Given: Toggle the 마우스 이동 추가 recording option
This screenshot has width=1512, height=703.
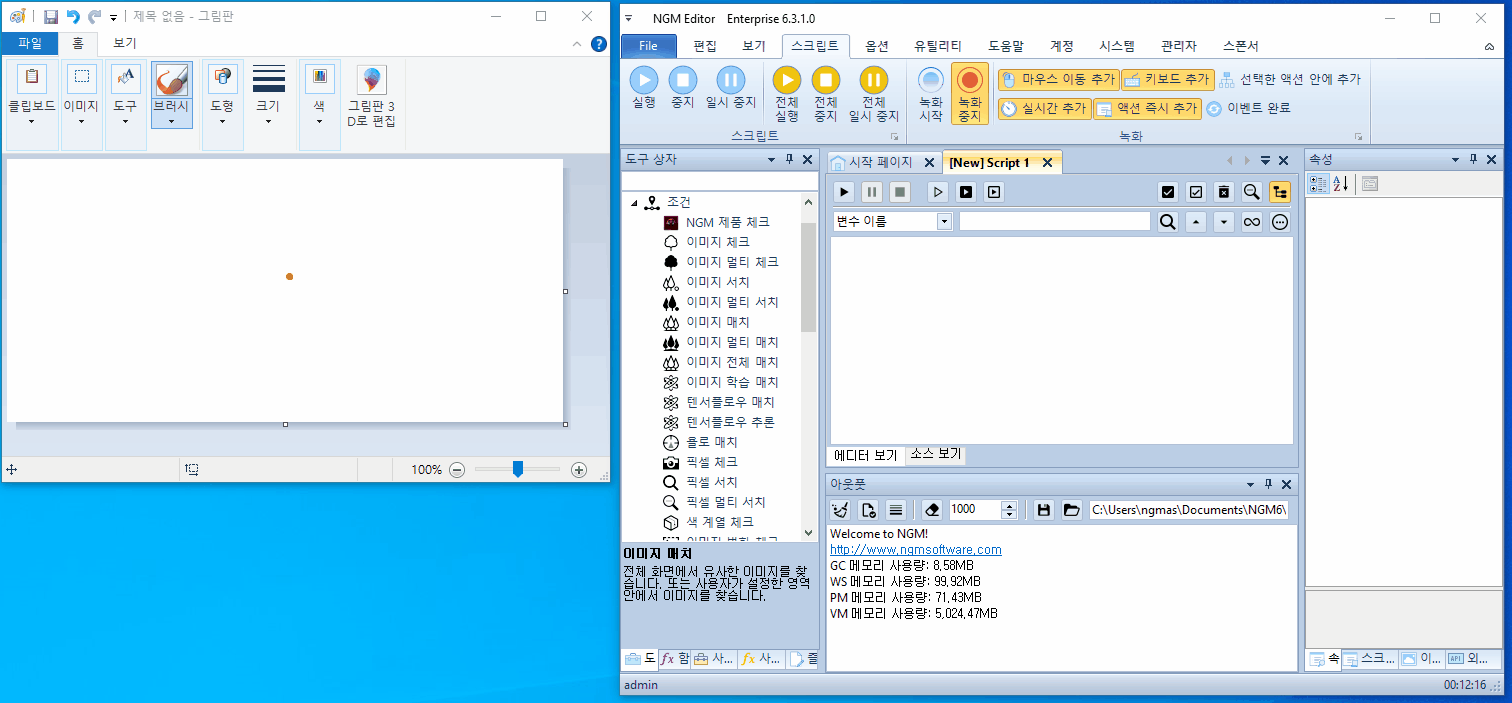Looking at the screenshot, I should [x=1057, y=79].
